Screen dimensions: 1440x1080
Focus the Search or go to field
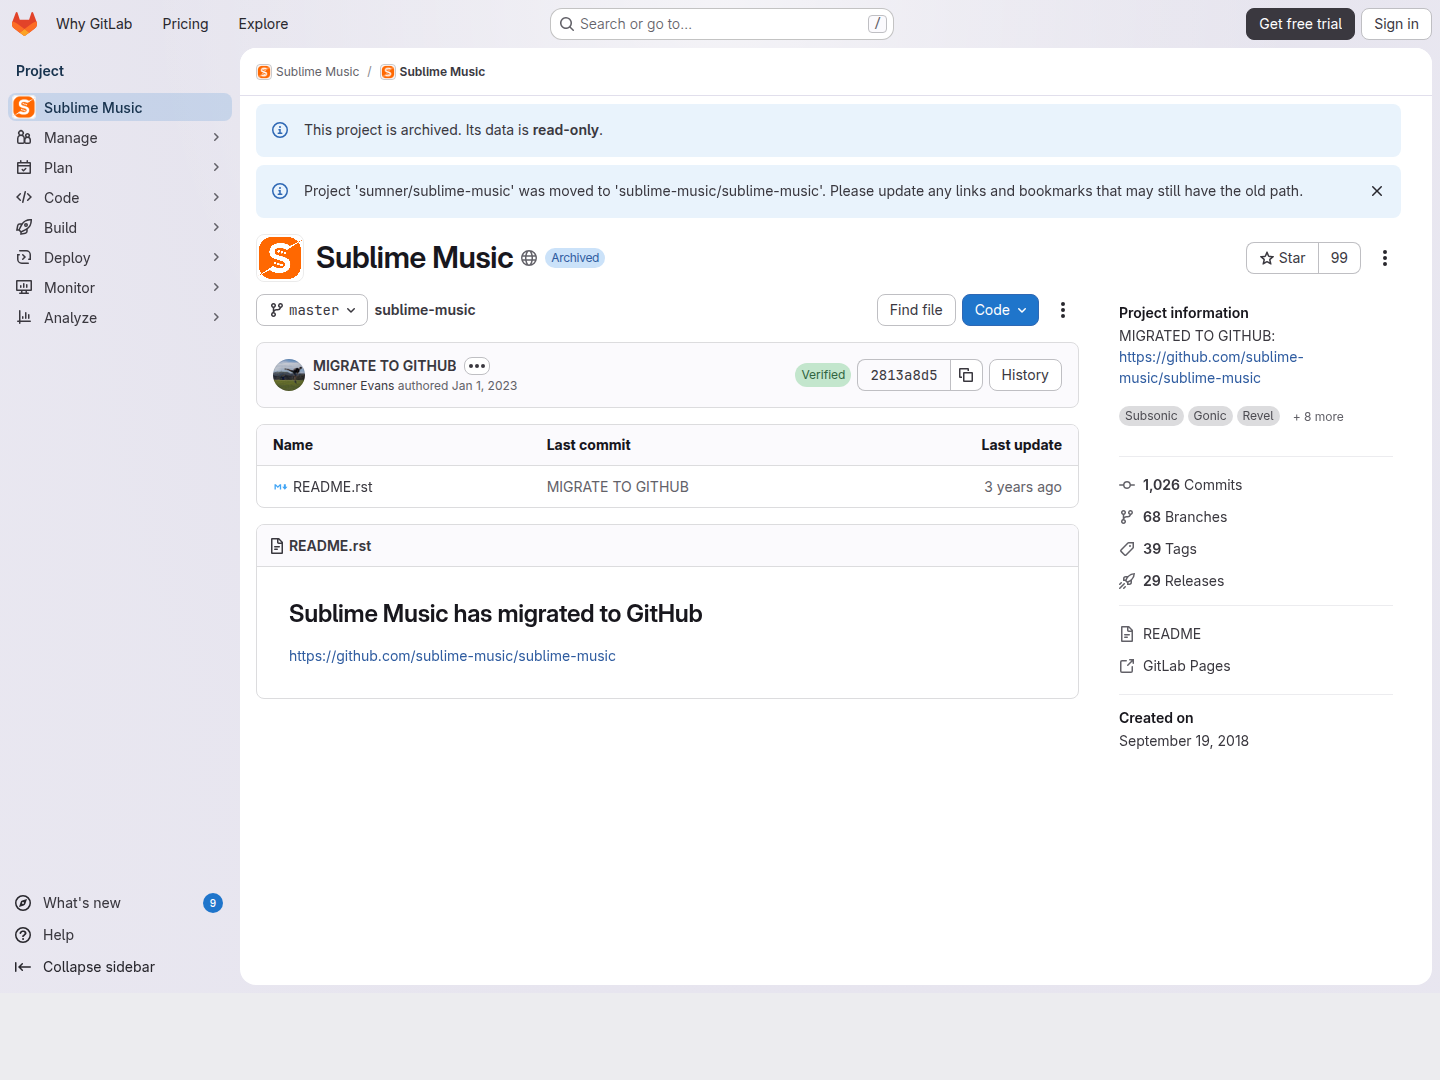coord(721,24)
